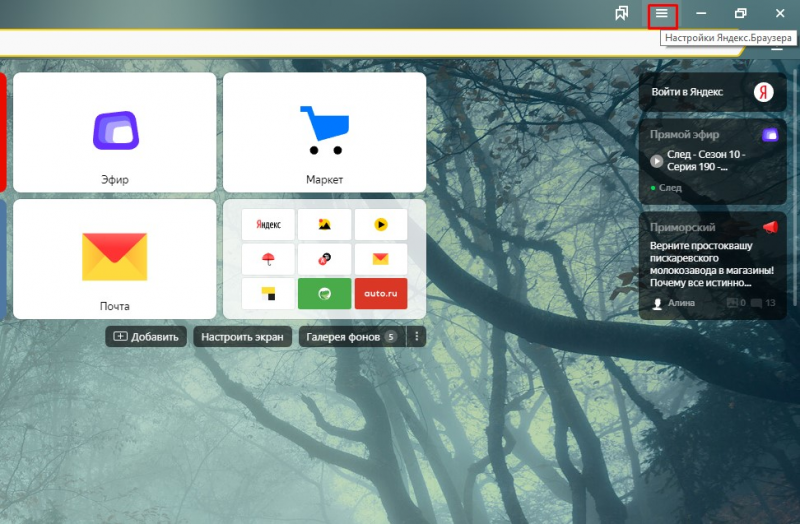800x524 pixels.
Task: Open author Алина's profile
Action: point(681,303)
